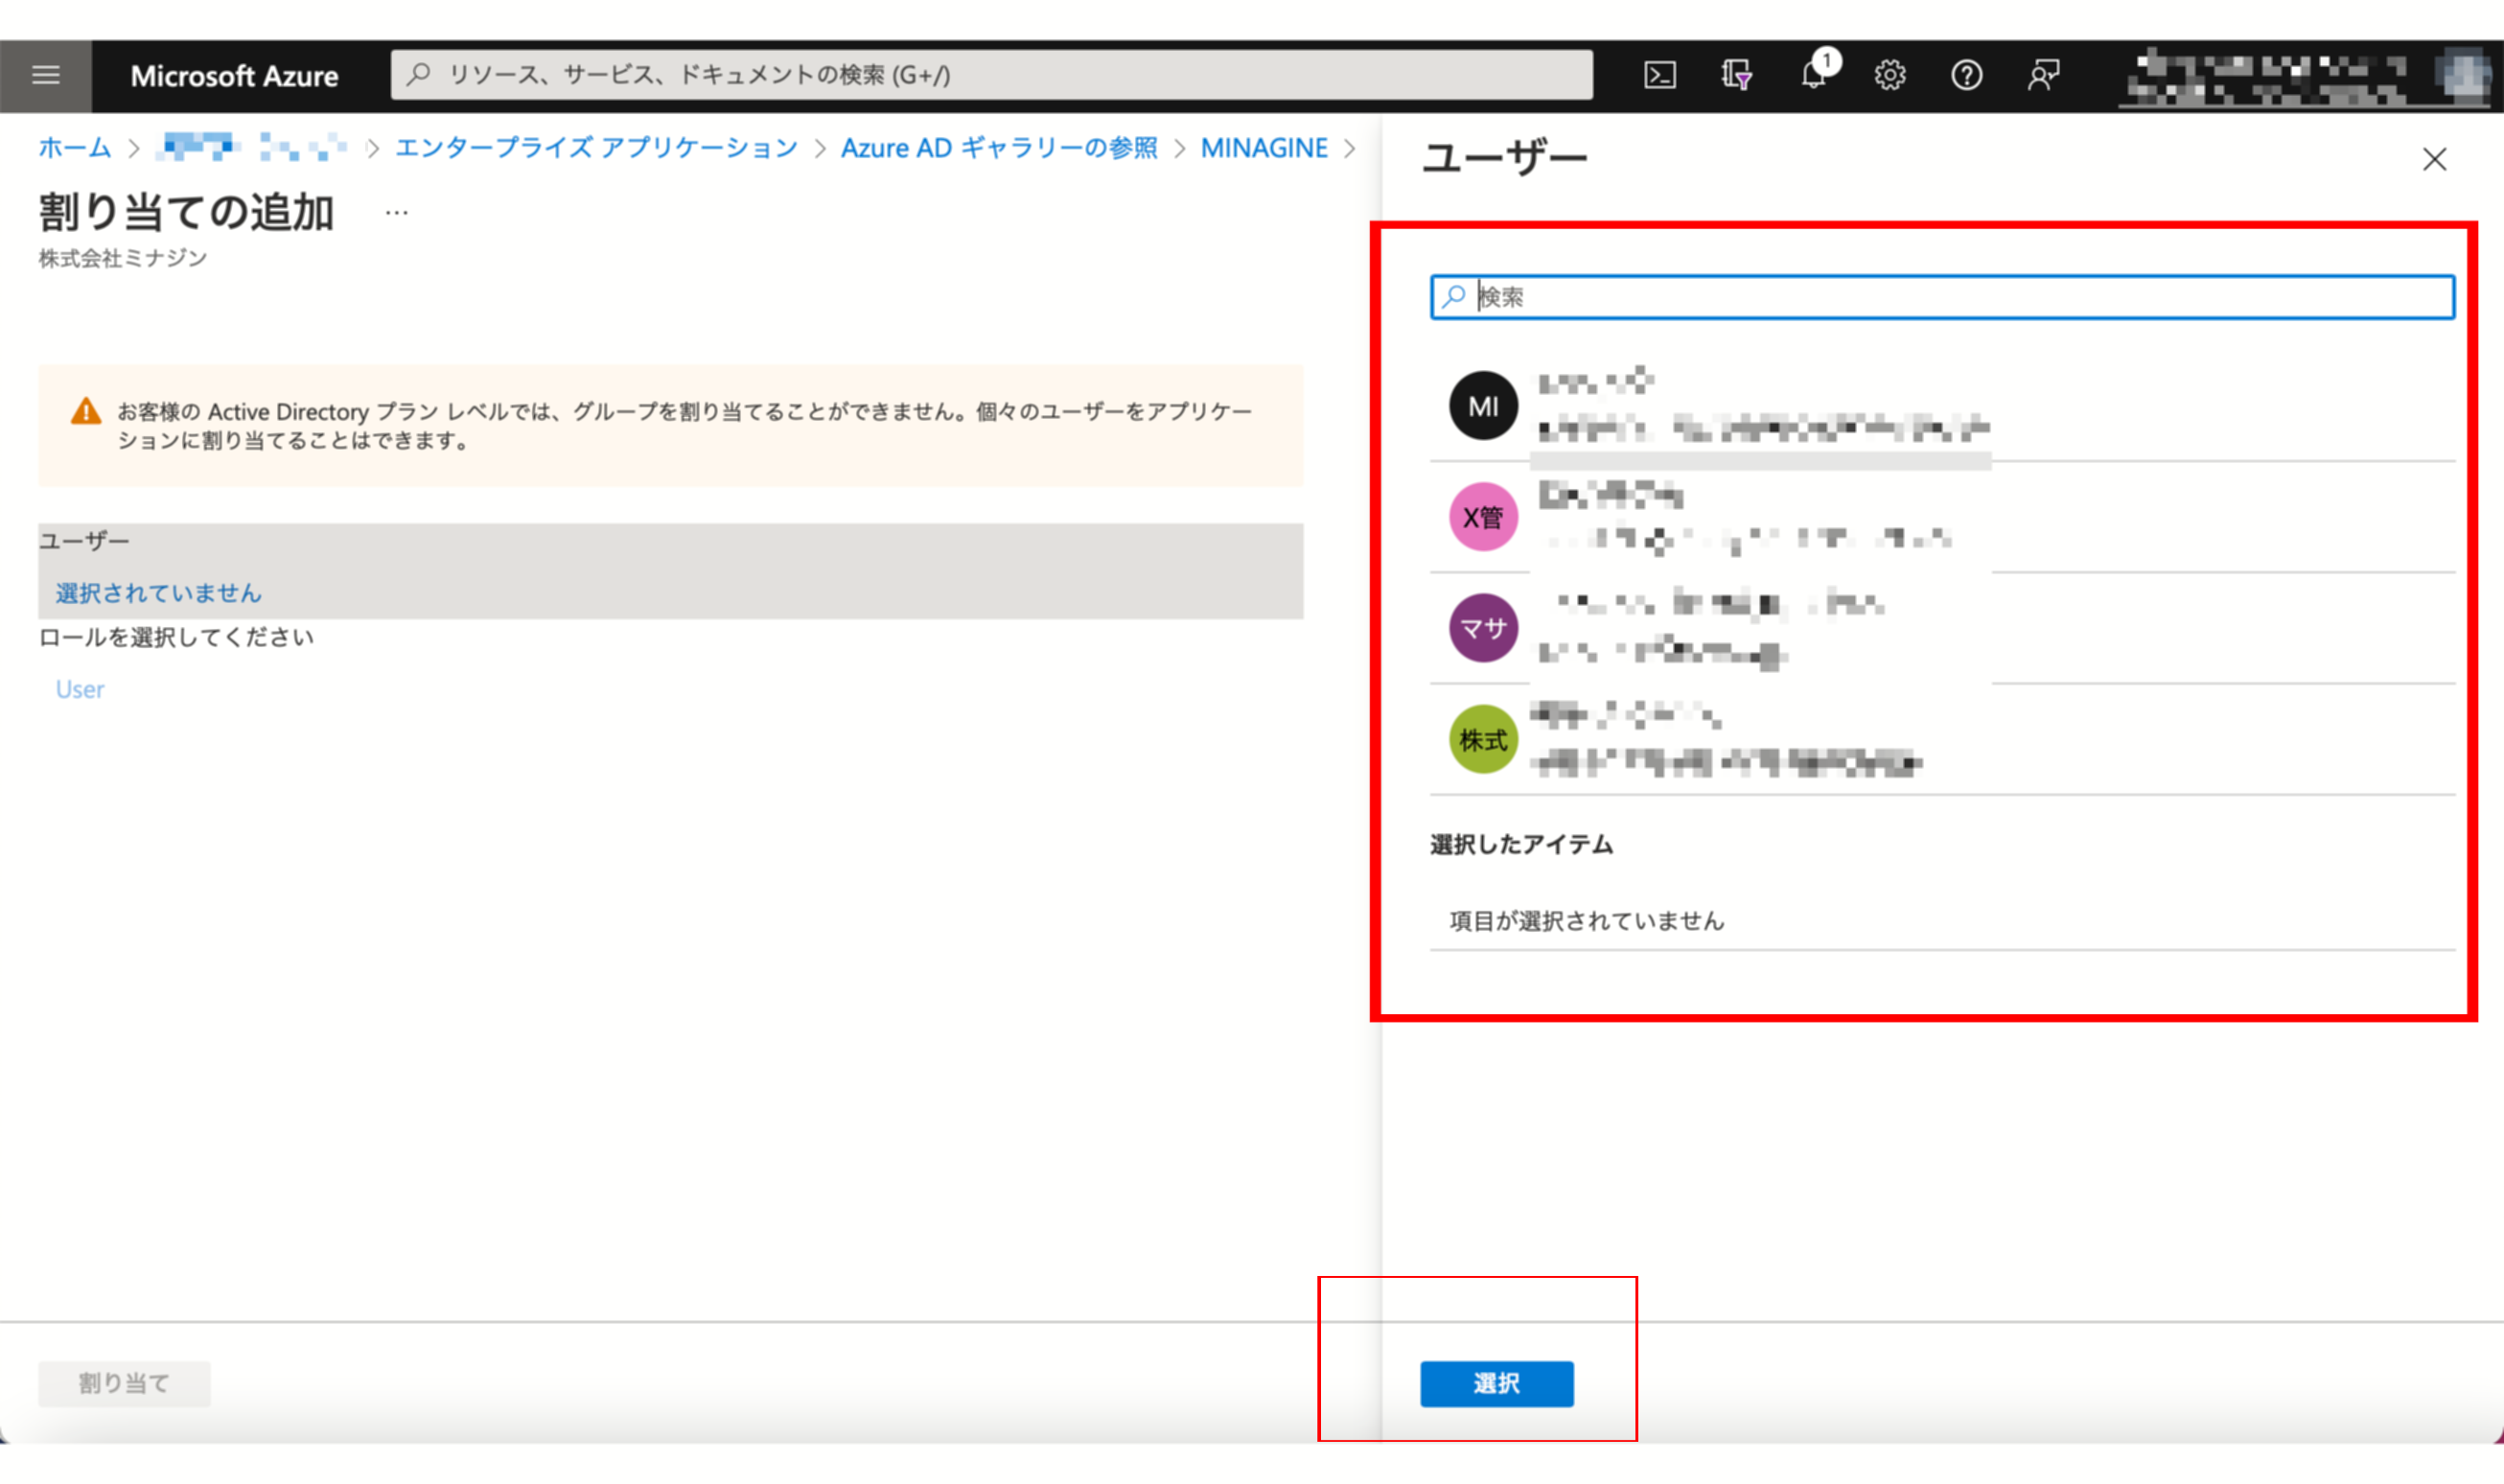Open the Azure AD ギャラリーの参照 breadcrumb

pyautogui.click(x=998, y=148)
